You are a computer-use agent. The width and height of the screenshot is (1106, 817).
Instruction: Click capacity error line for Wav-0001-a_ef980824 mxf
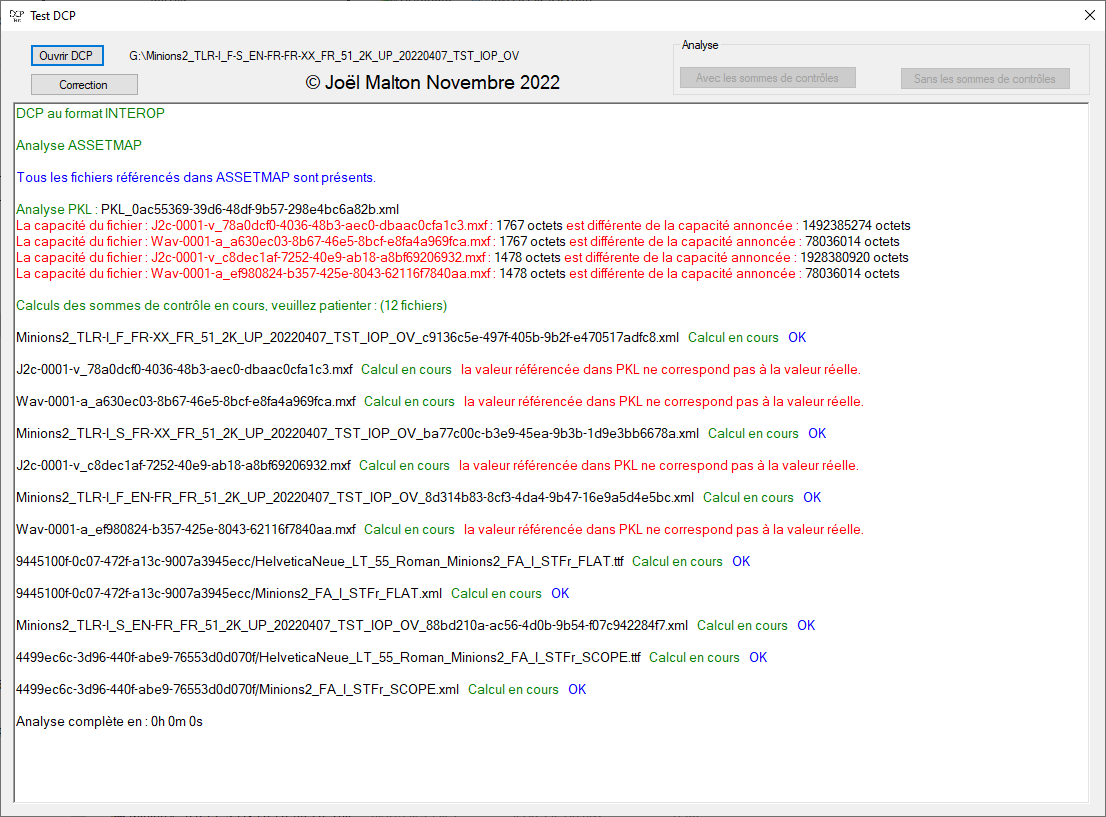coord(458,274)
